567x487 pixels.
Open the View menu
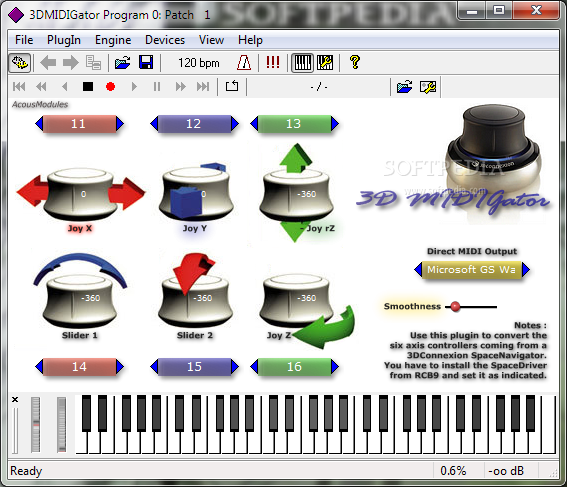point(211,40)
